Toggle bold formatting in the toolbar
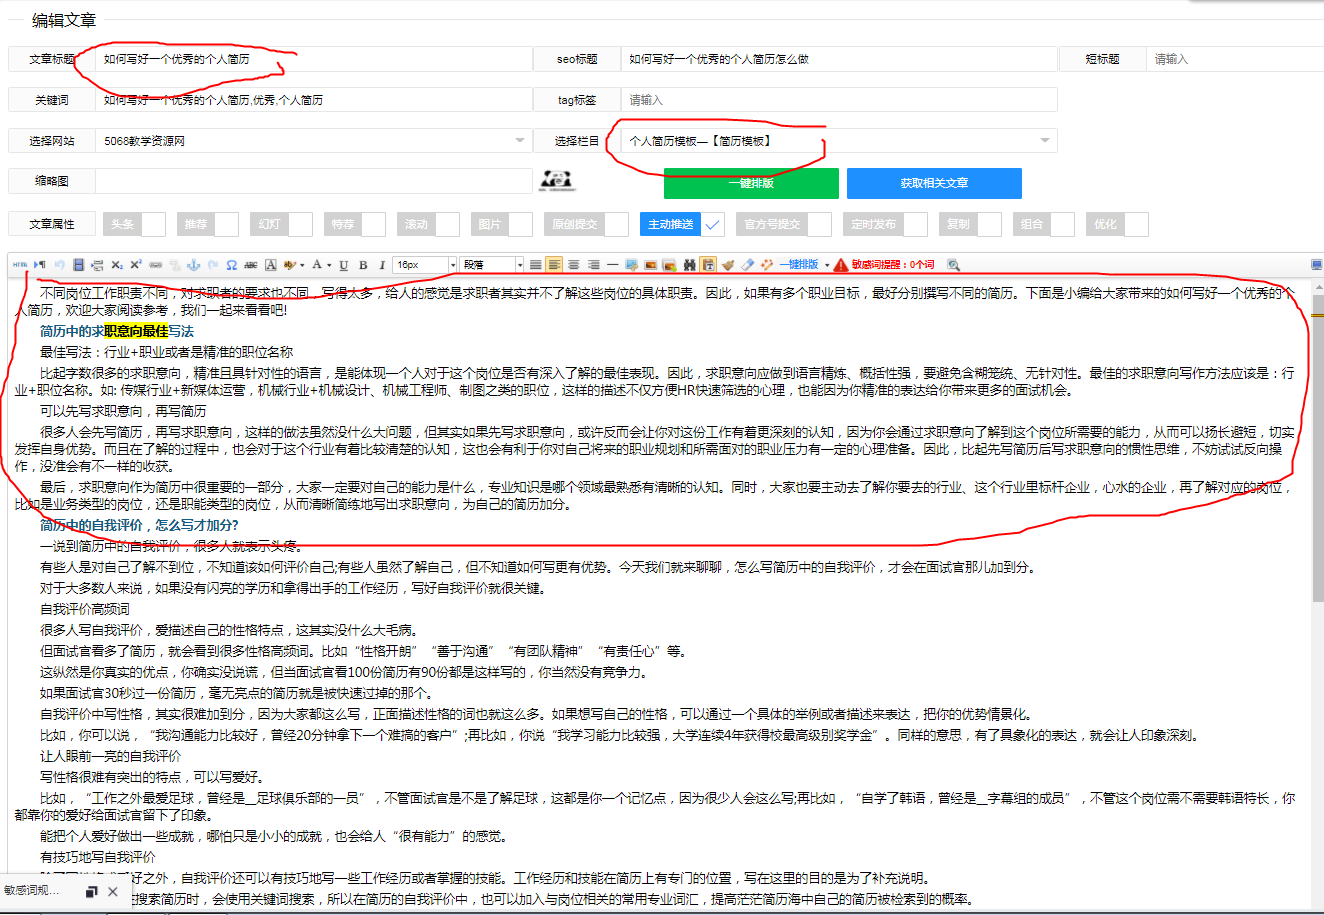The height and width of the screenshot is (915, 1324). [x=361, y=264]
